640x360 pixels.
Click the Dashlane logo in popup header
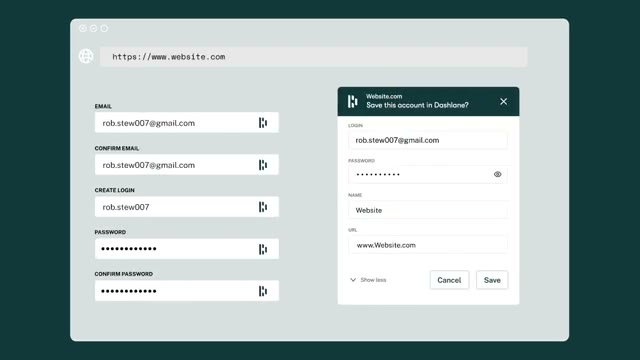pos(353,101)
